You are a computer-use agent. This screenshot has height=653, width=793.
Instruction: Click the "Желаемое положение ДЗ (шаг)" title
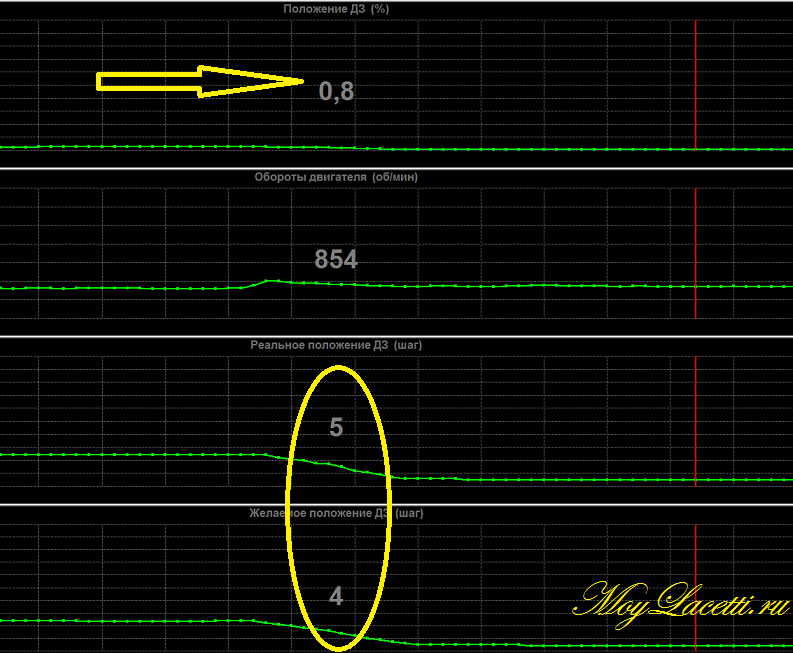coord(336,513)
